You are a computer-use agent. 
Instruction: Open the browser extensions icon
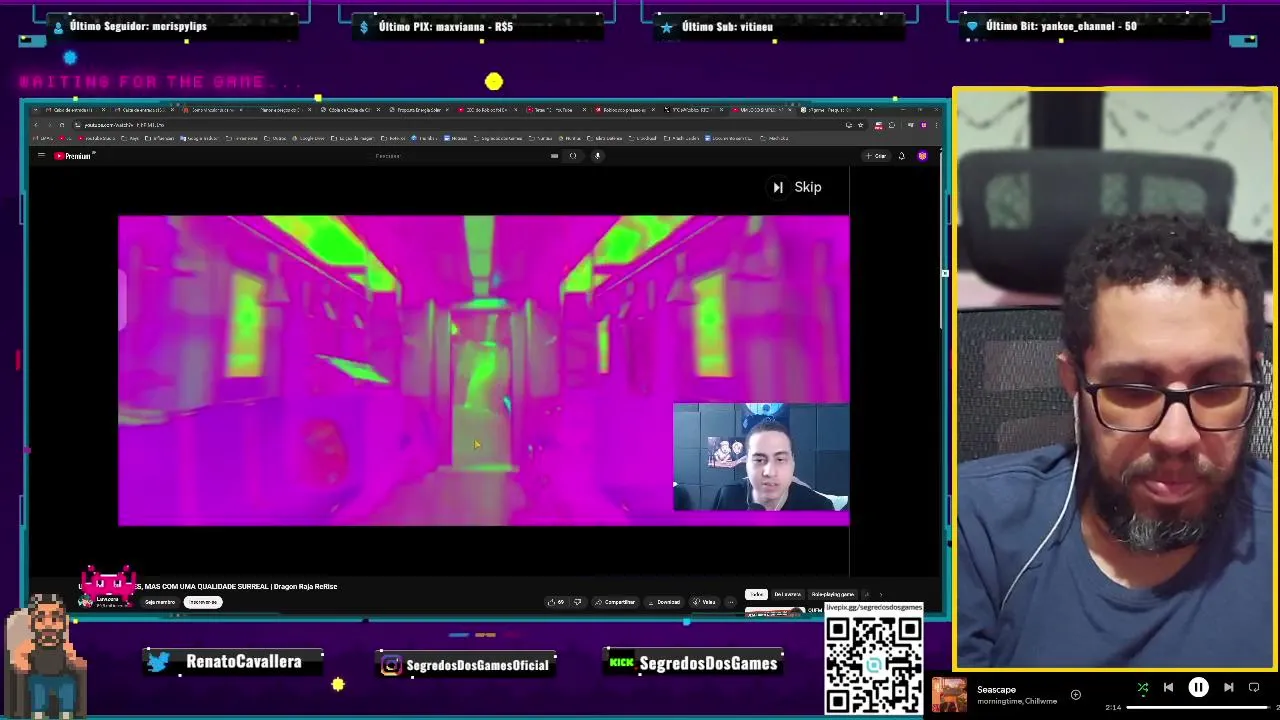(892, 125)
